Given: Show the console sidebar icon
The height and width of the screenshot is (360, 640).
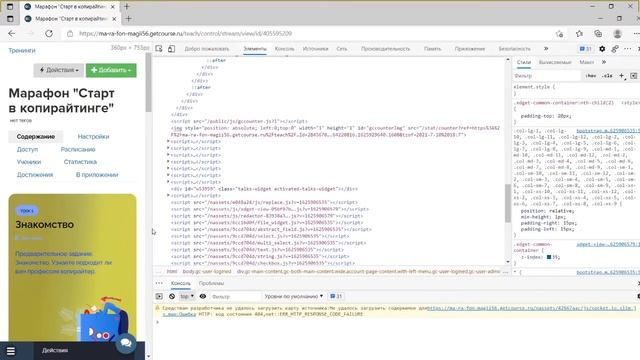Looking at the screenshot, I should coord(159,296).
